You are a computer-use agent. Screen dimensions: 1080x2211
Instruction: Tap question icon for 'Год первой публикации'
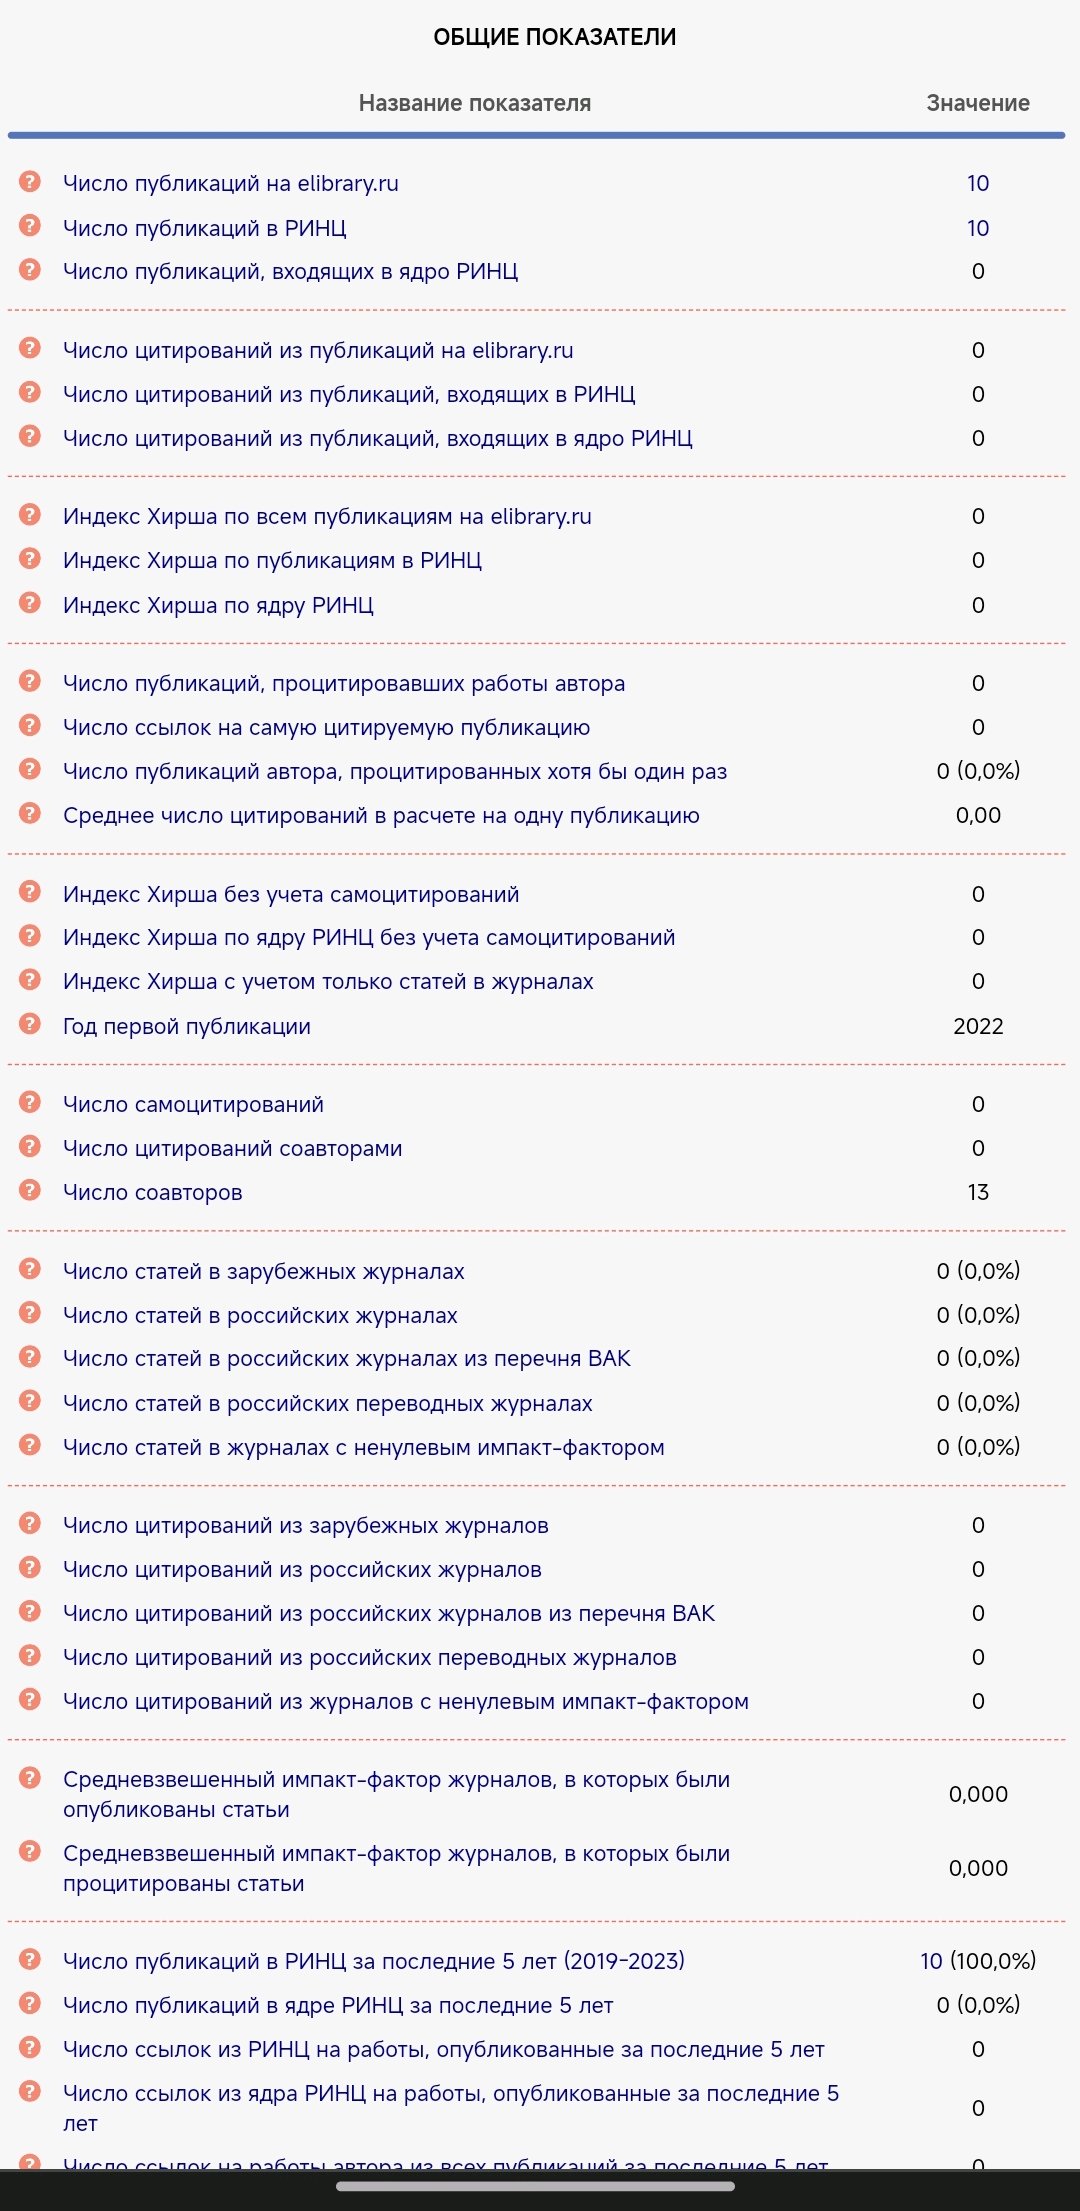(30, 1024)
